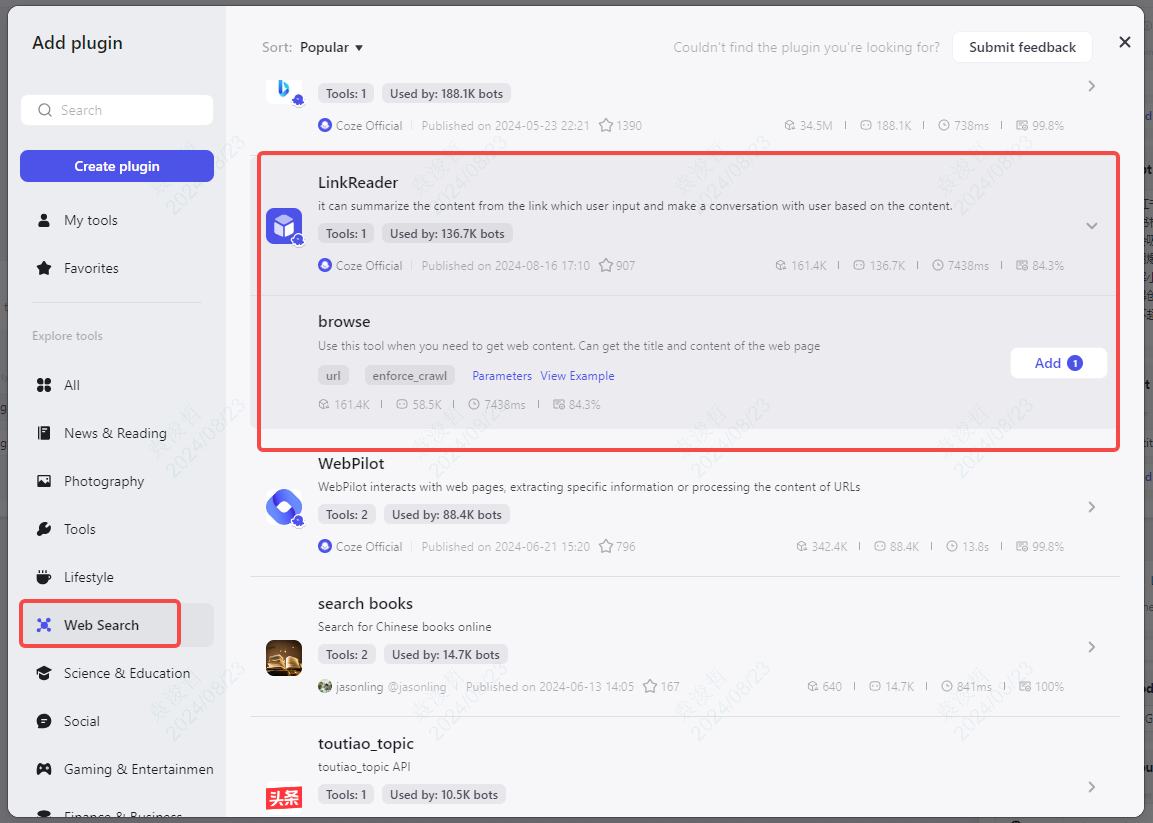
Task: Click the Submit feedback button
Action: tap(1022, 47)
